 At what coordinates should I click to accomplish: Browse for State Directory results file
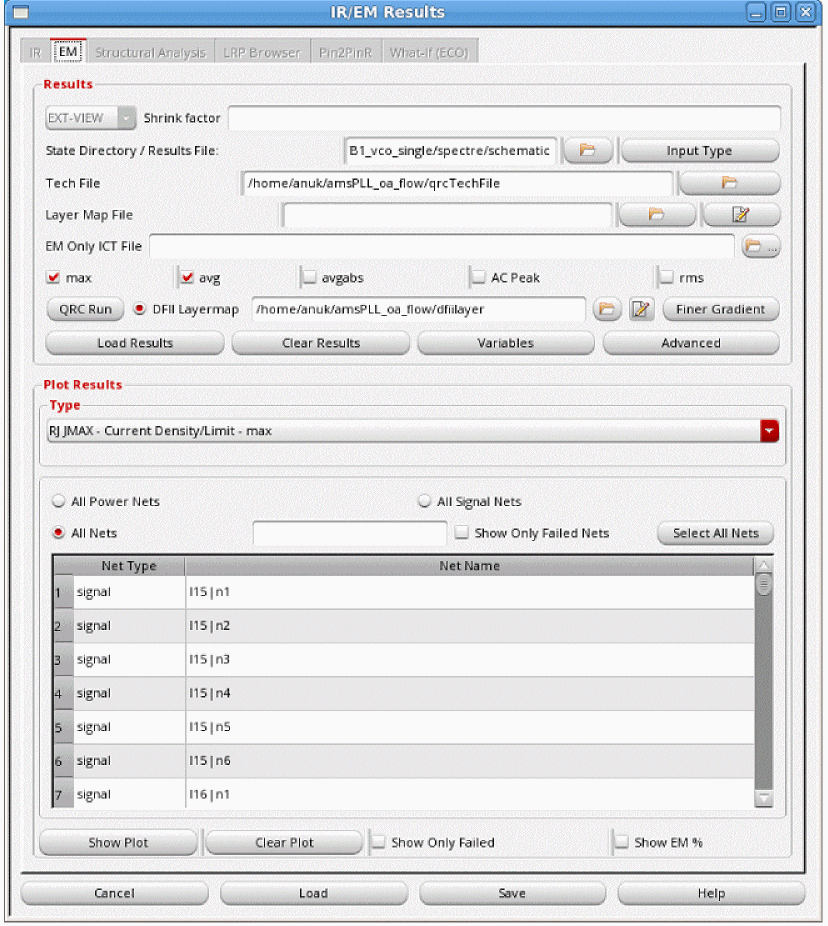(588, 151)
